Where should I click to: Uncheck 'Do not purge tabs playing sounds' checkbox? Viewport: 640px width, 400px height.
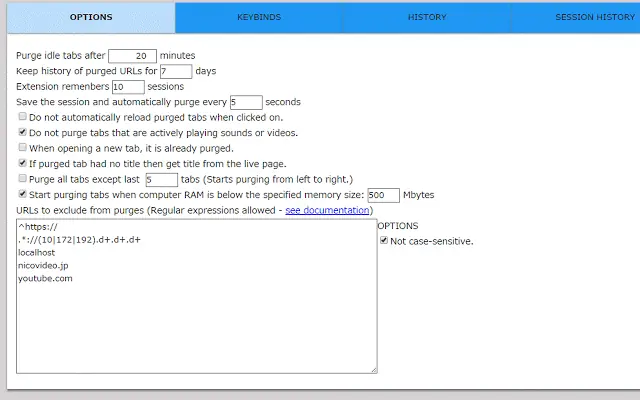tap(22, 132)
